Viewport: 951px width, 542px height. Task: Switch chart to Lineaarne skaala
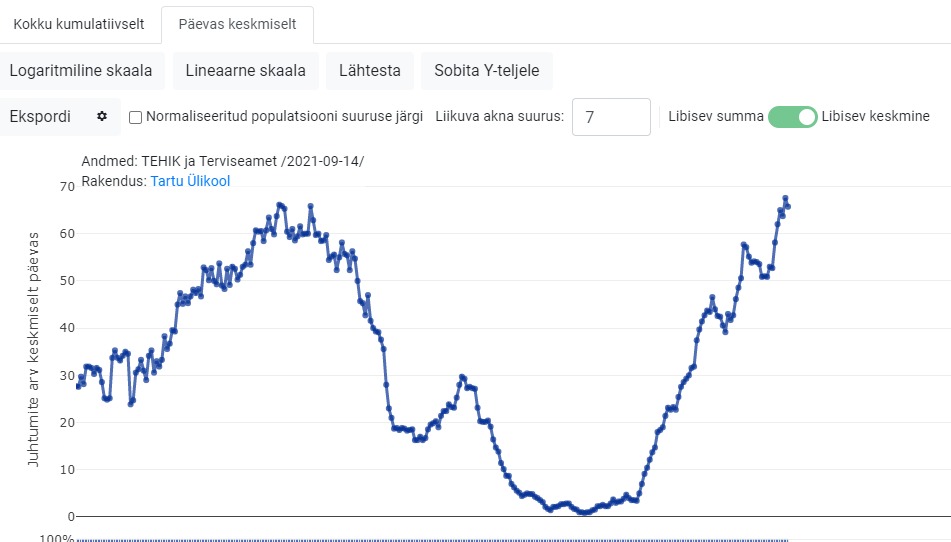pyautogui.click(x=246, y=70)
